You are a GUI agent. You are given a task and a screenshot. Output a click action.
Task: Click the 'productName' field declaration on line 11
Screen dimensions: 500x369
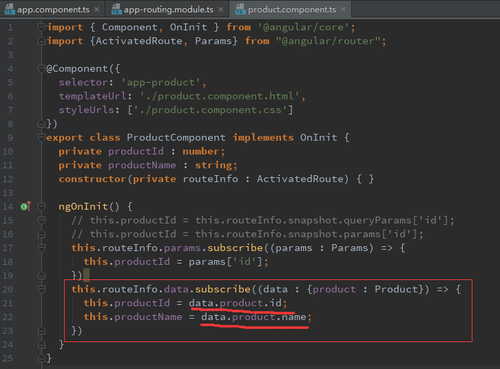click(142, 165)
